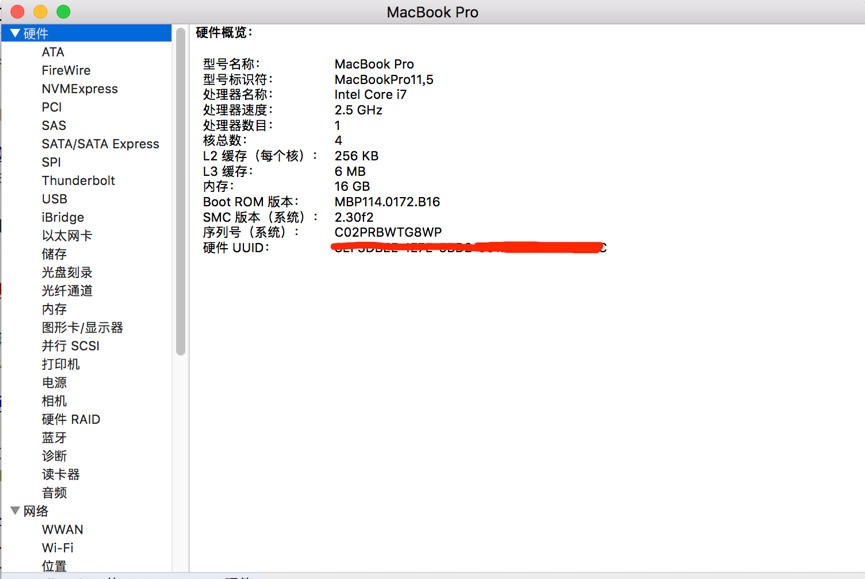Select PCI in the hardware list

coord(52,107)
